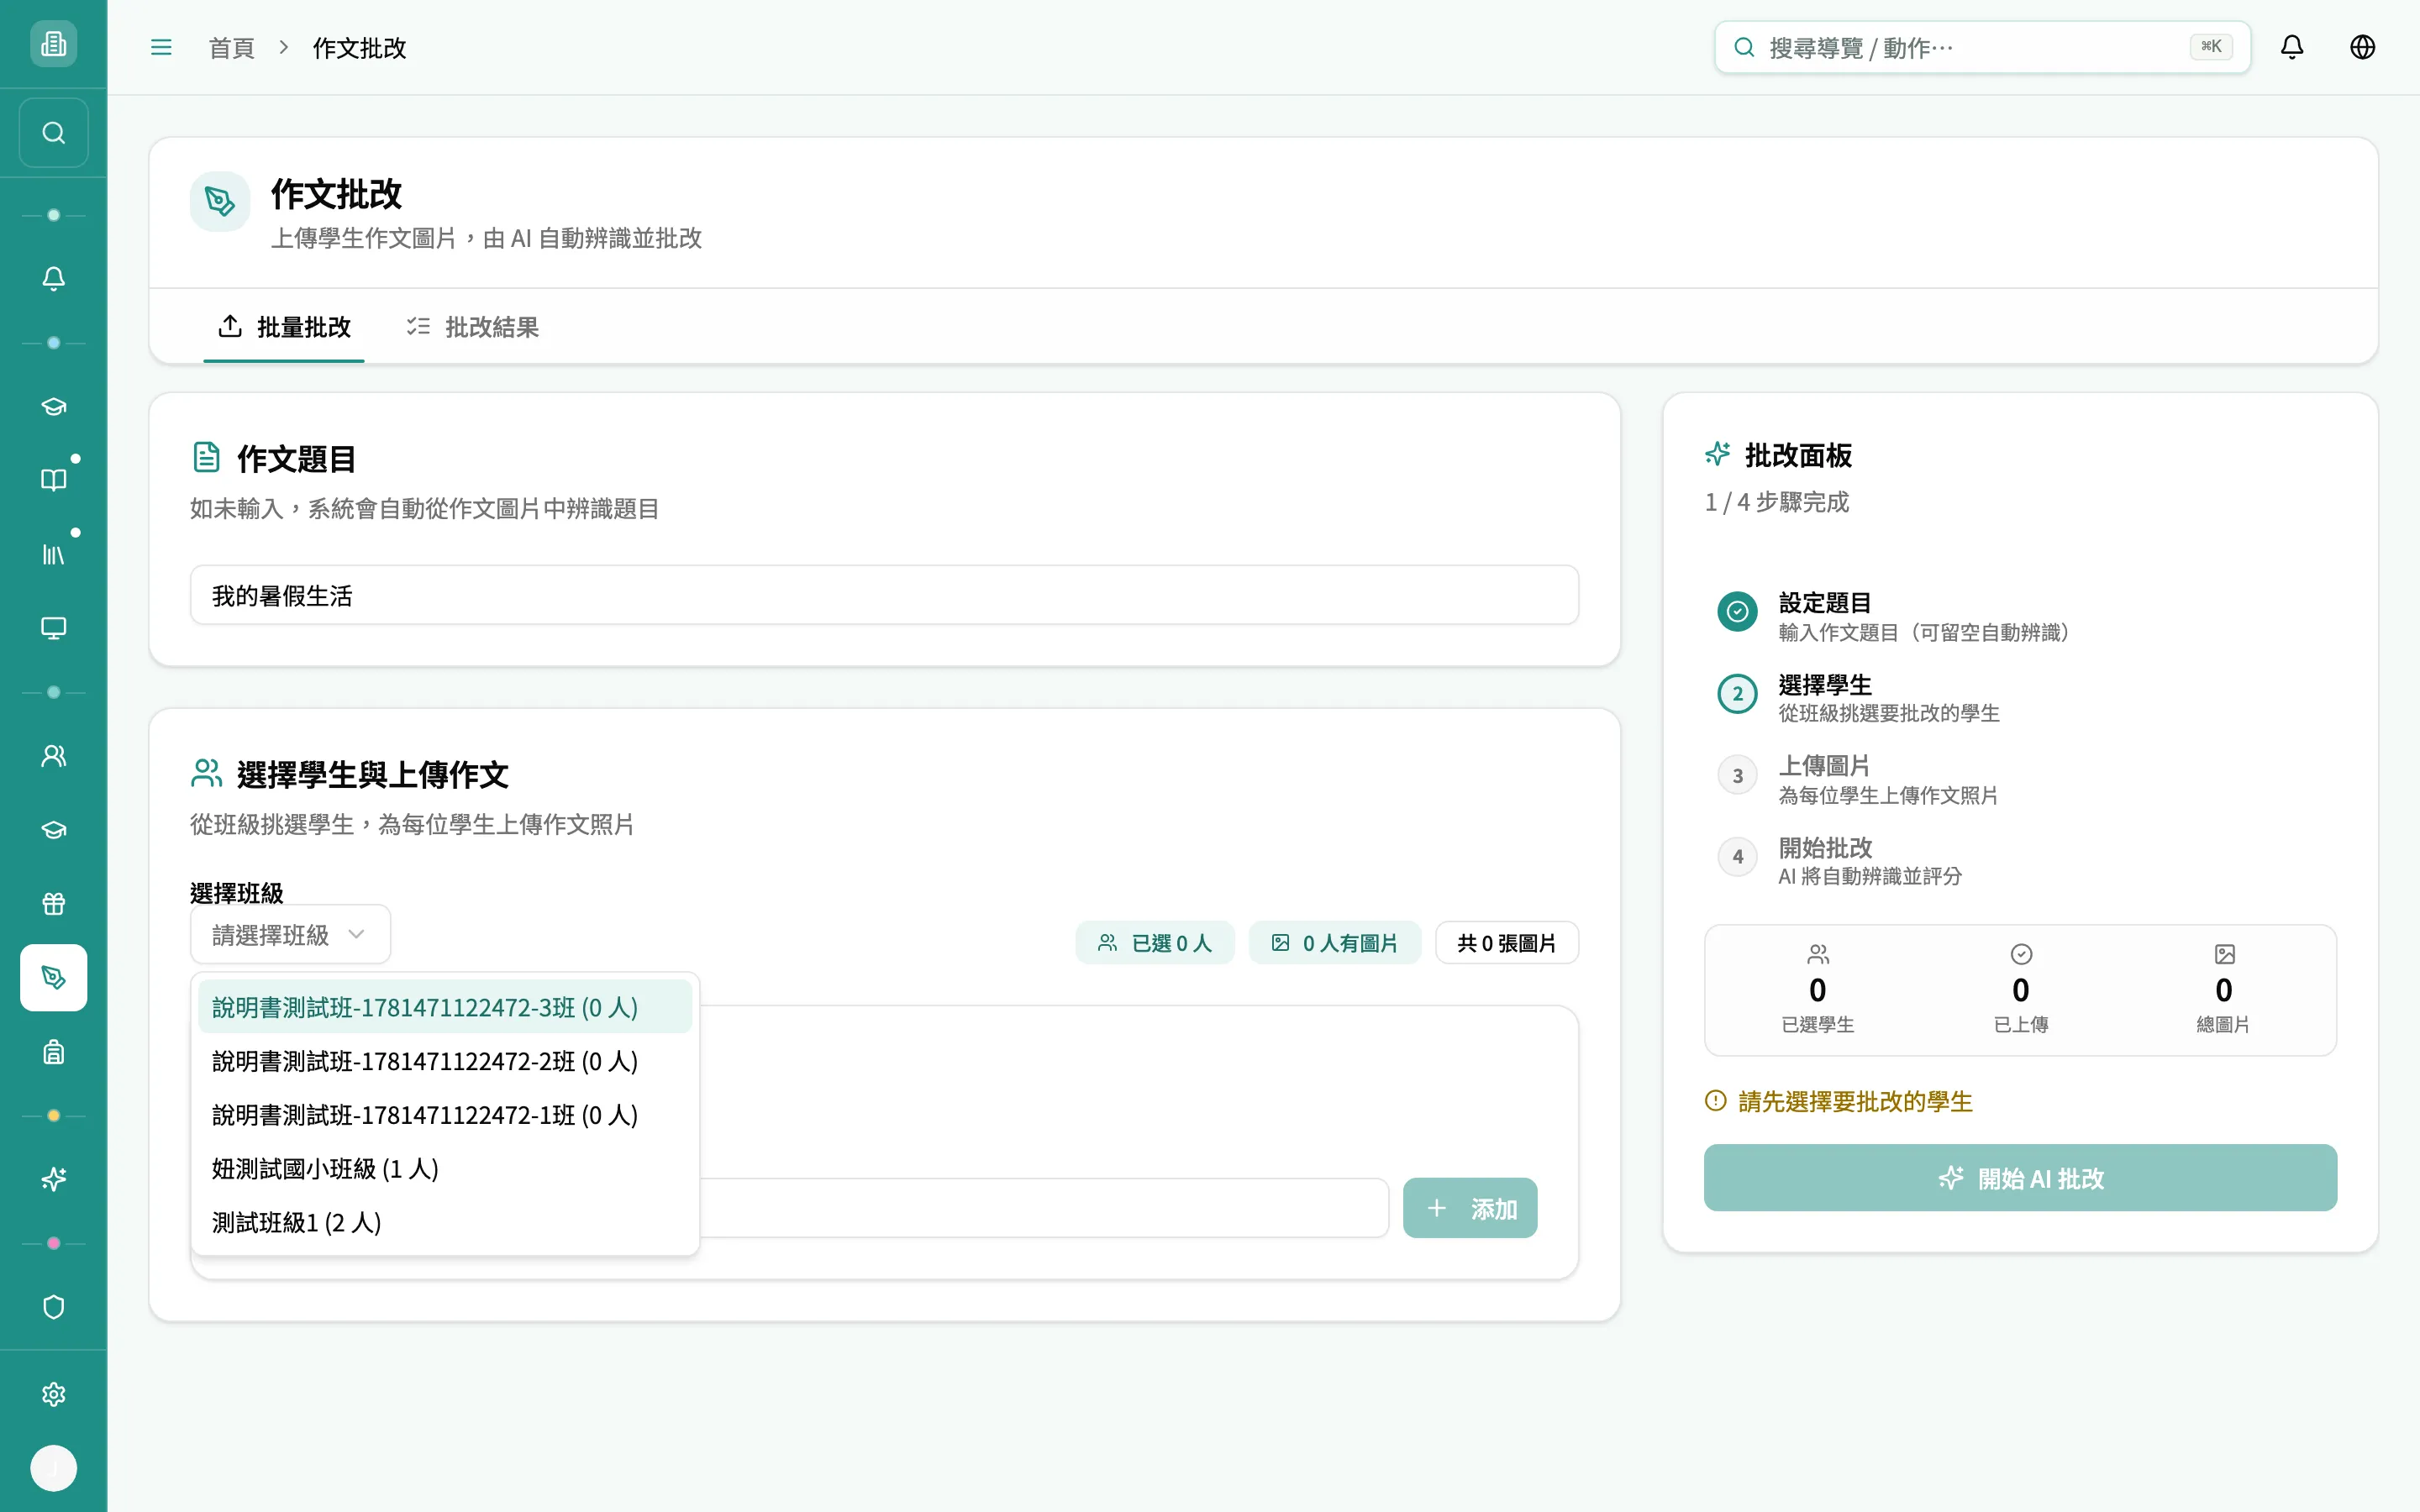Click step 3 上傳圖片 circle
The width and height of the screenshot is (2420, 1512).
pos(1737,775)
